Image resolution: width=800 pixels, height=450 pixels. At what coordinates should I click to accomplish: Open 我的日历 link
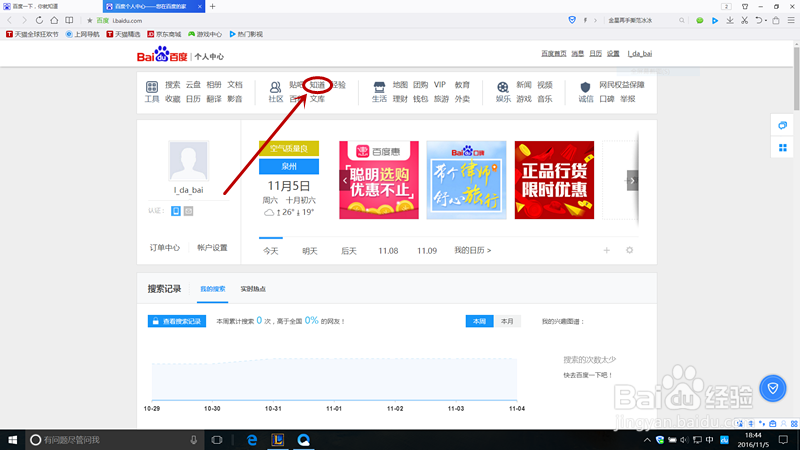coord(472,251)
